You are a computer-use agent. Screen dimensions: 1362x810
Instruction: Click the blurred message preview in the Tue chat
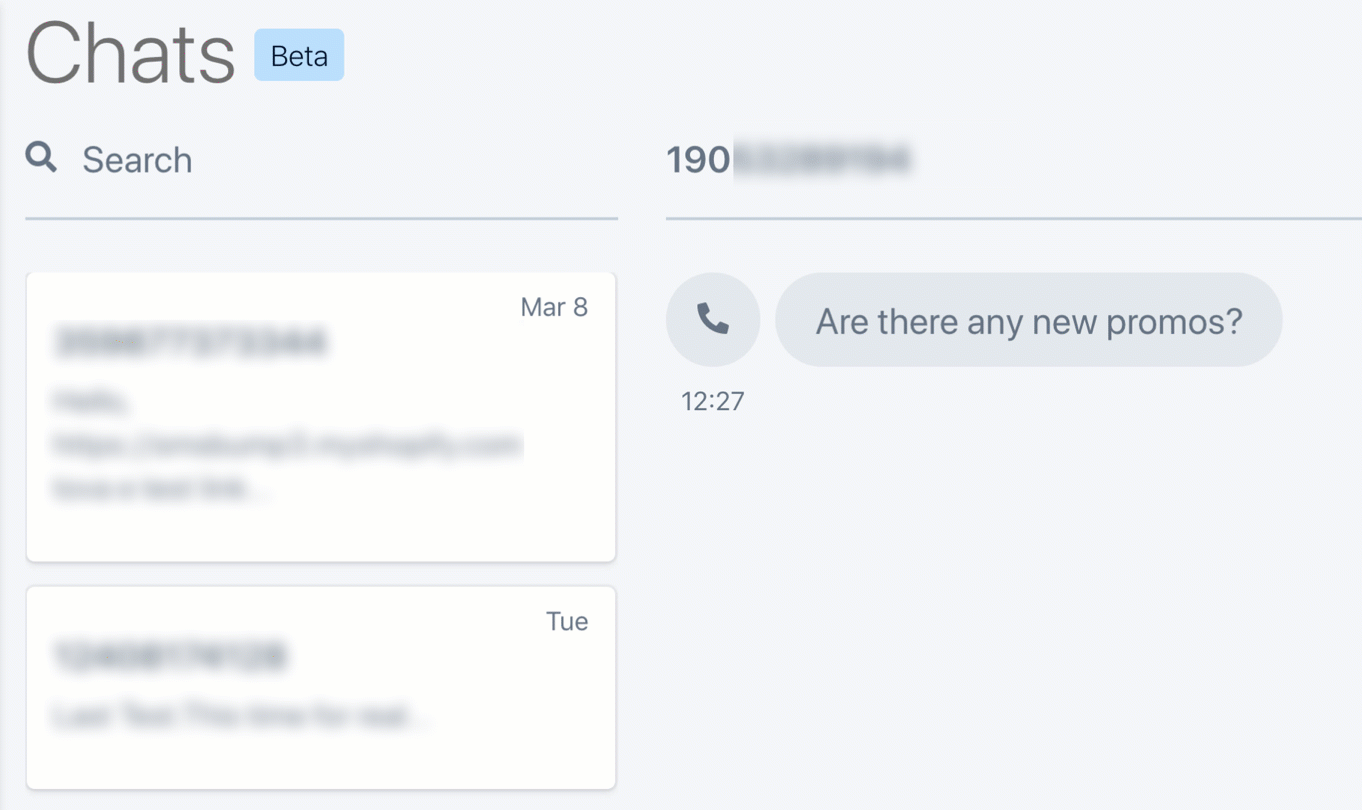[240, 716]
